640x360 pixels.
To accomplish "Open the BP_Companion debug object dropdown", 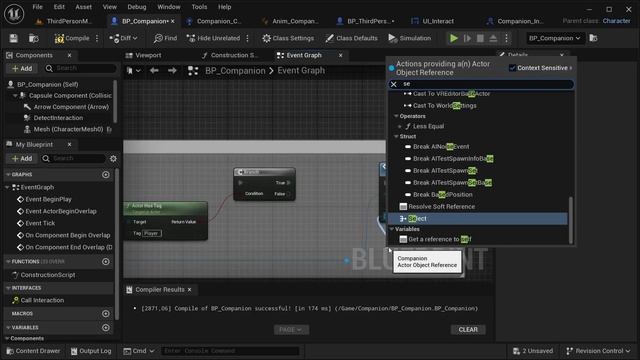I will click(x=554, y=38).
